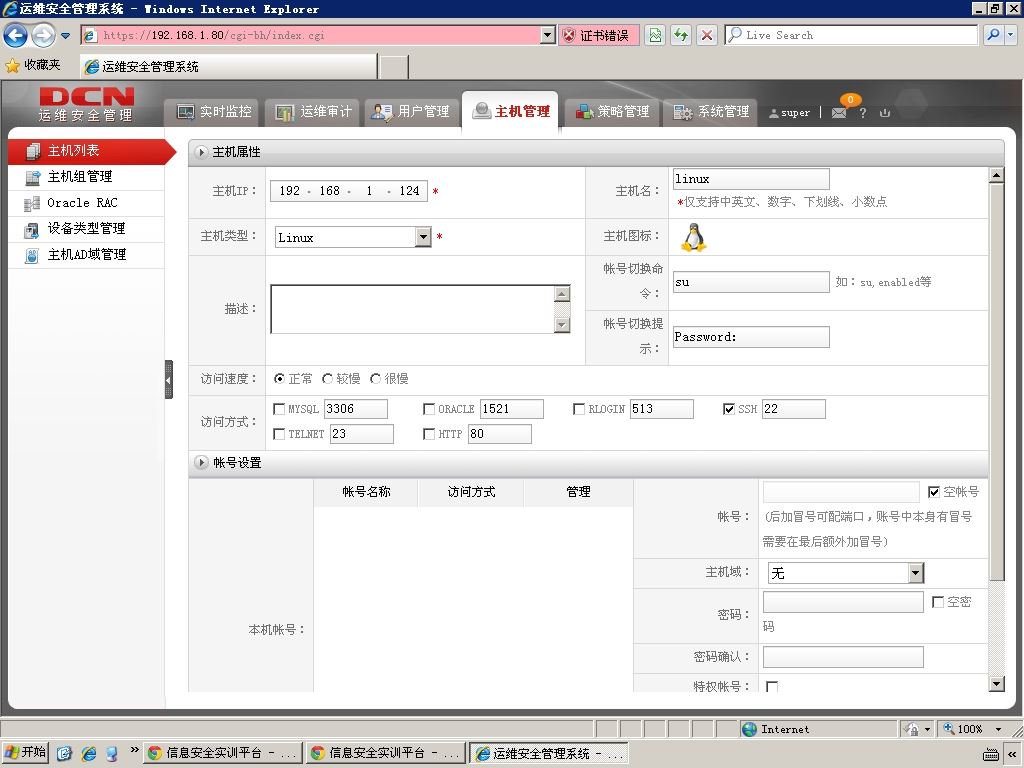The image size is (1024, 768).
Task: Collapse the left sidebar with its handle
Action: (x=168, y=379)
